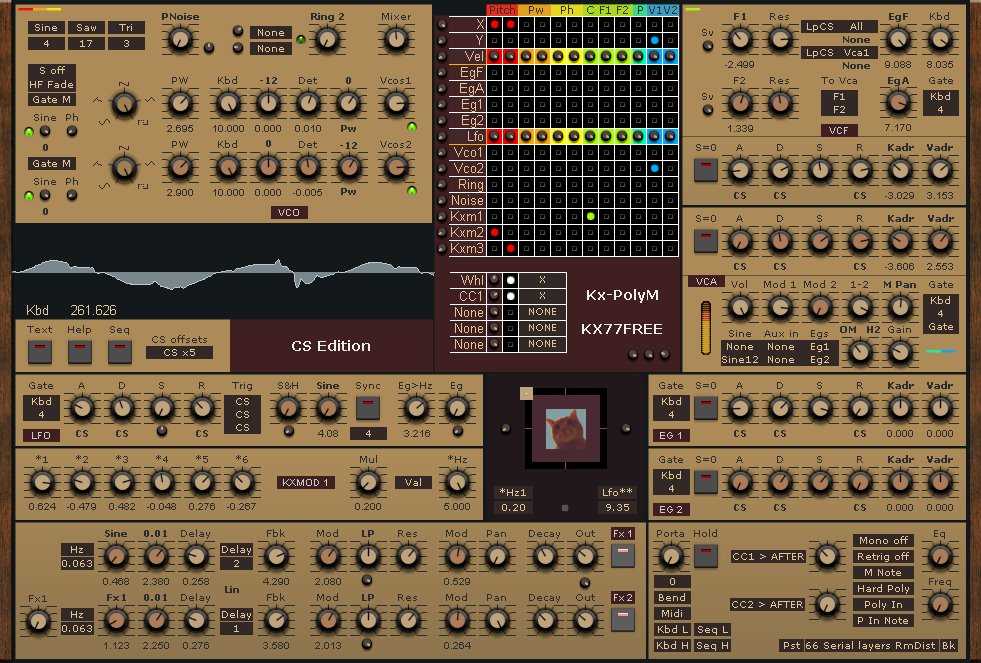Click the first red Pitch dot in X row

[495, 24]
